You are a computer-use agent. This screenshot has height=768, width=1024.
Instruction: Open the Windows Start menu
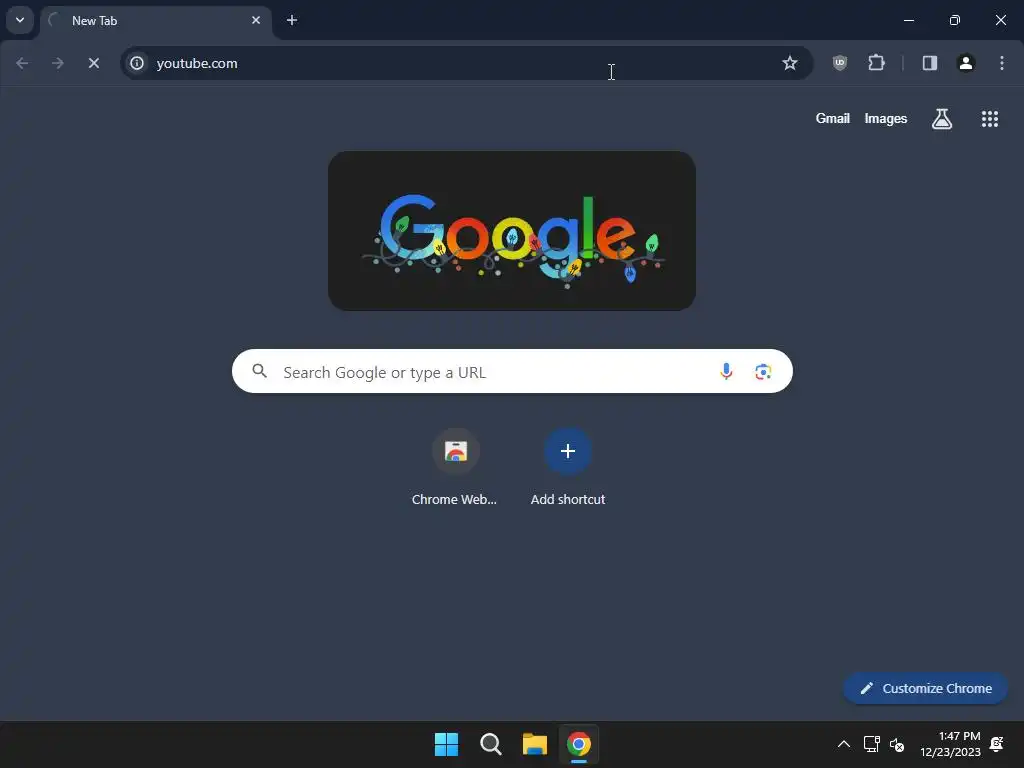tap(447, 744)
